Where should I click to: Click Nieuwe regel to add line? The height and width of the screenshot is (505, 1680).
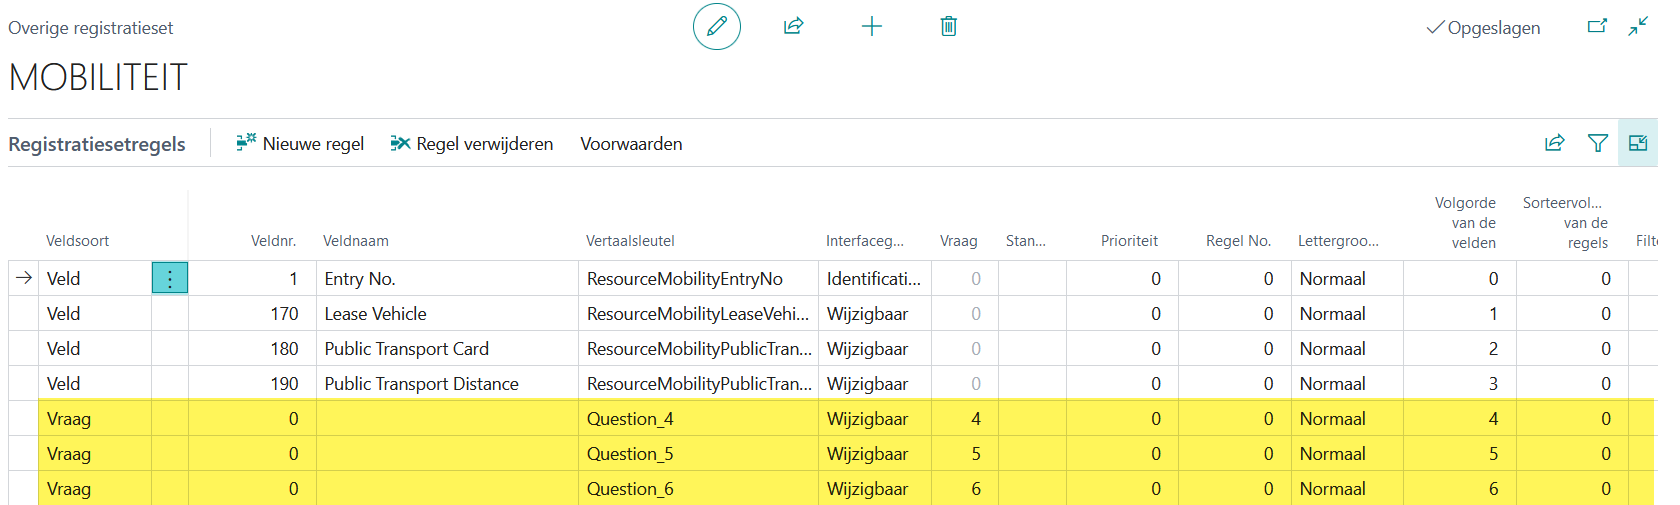click(x=300, y=144)
